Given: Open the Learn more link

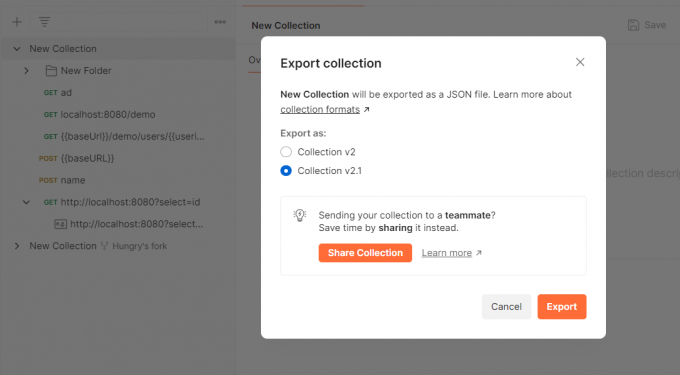Looking at the screenshot, I should click(447, 253).
